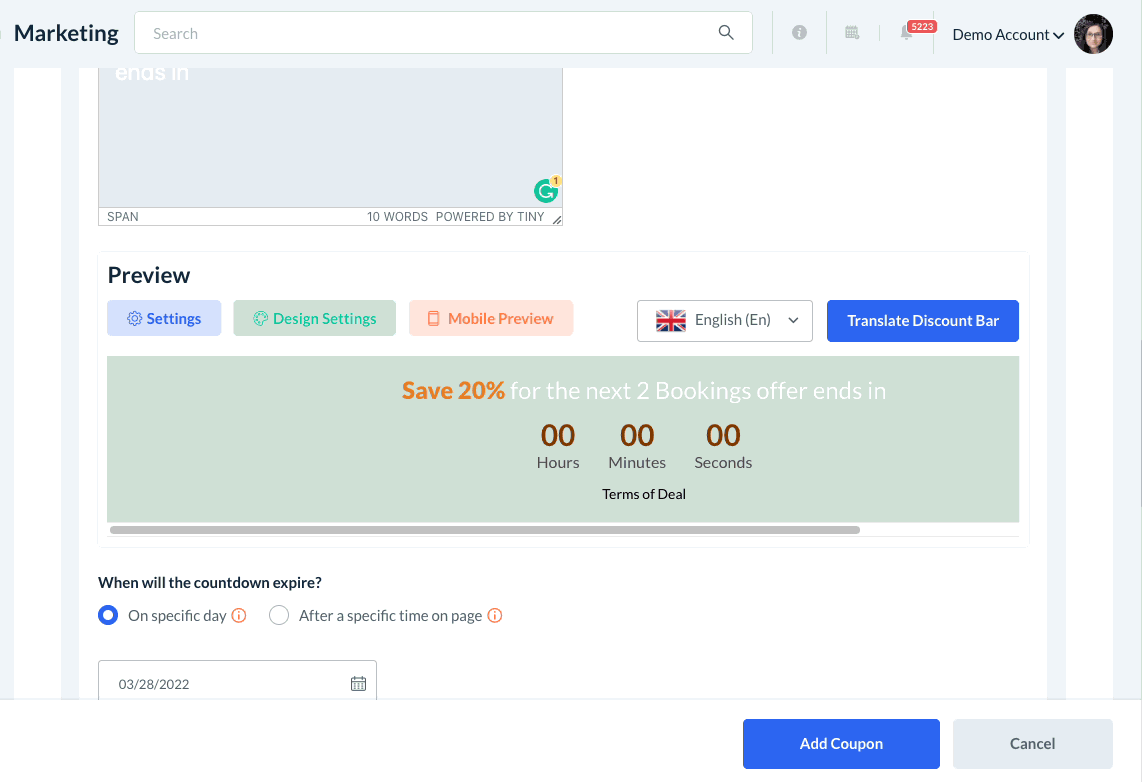Click the date picker calendar icon
Screen dimensions: 1142x782
(x=358, y=684)
